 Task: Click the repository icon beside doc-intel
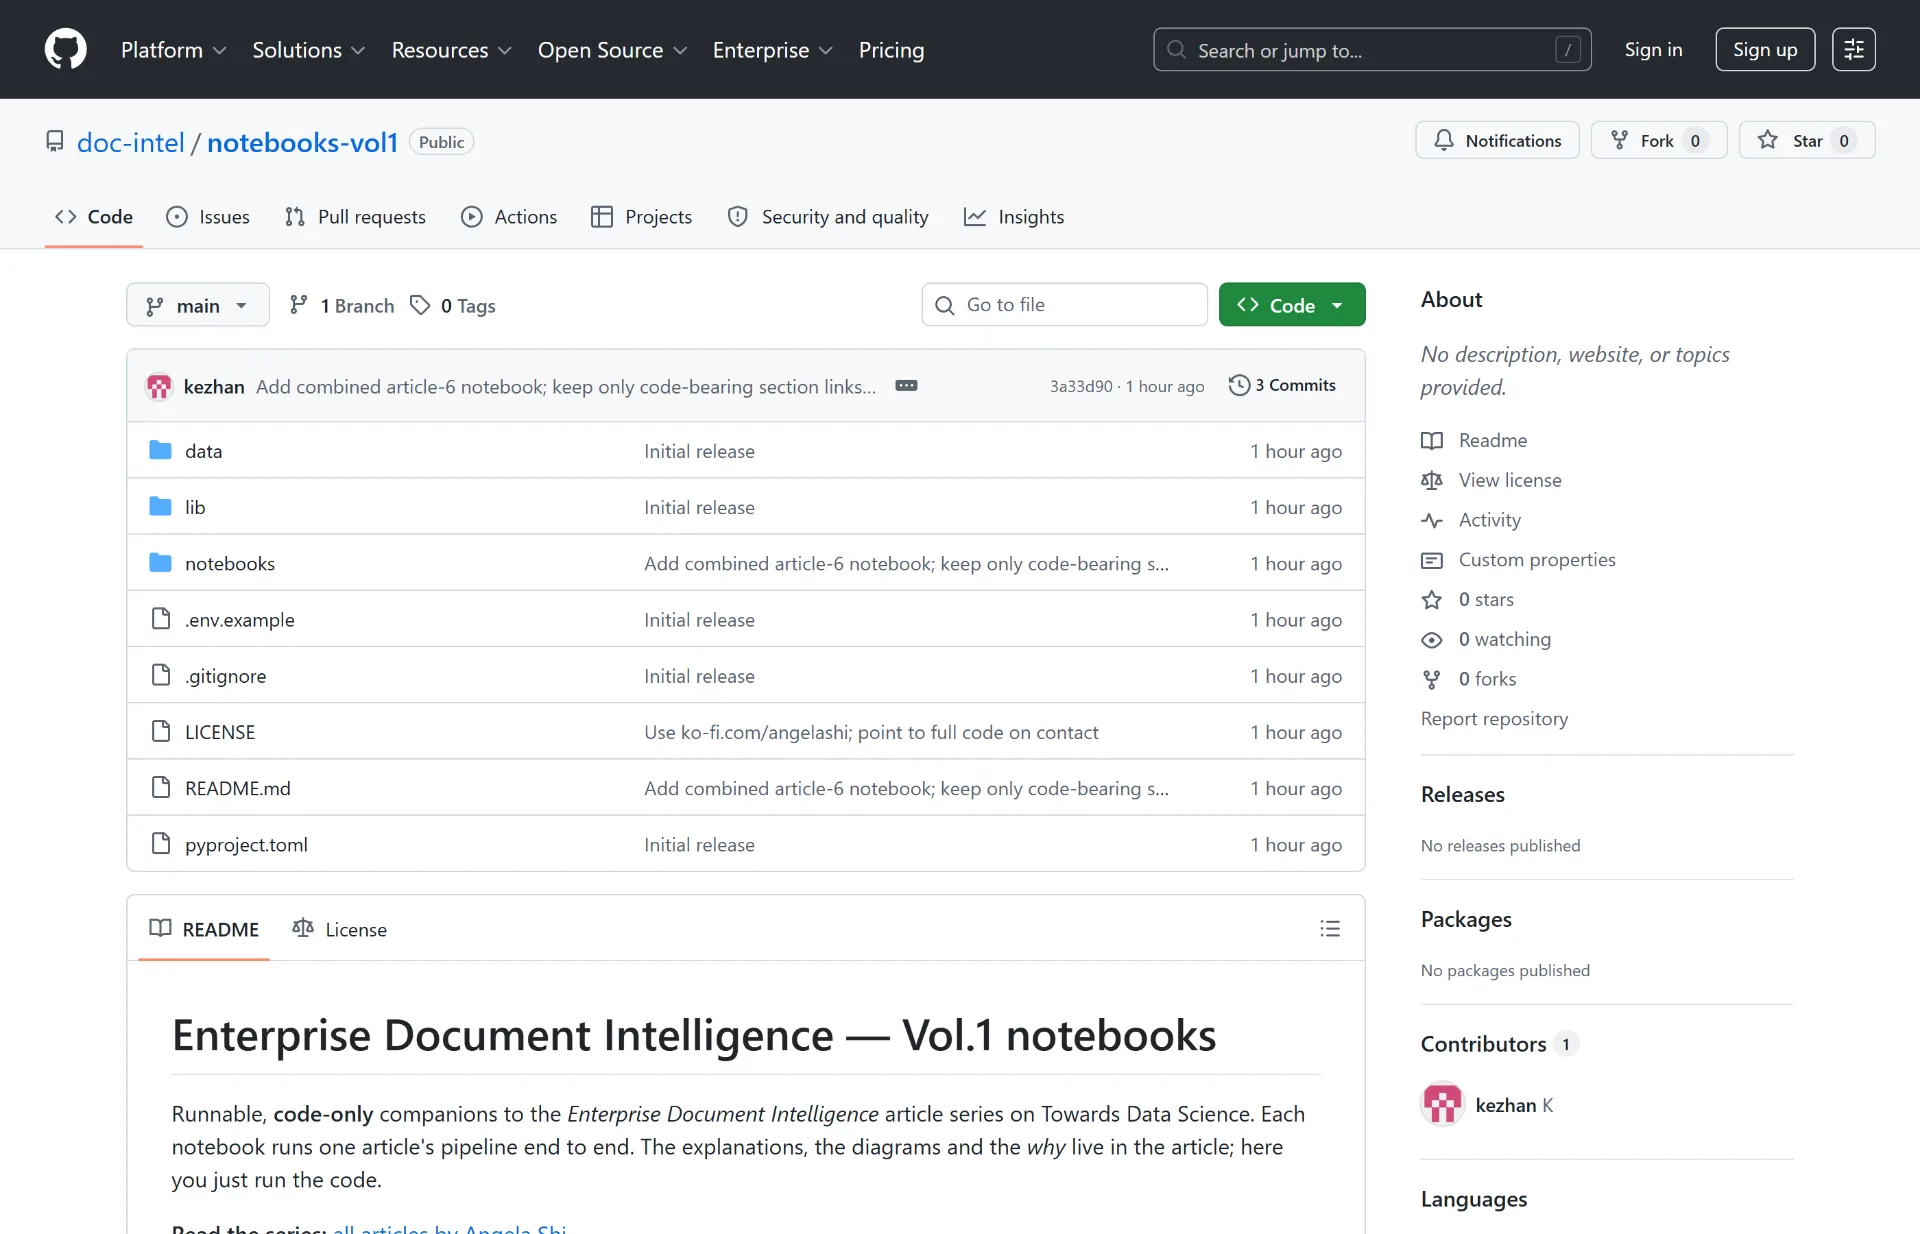coord(55,142)
